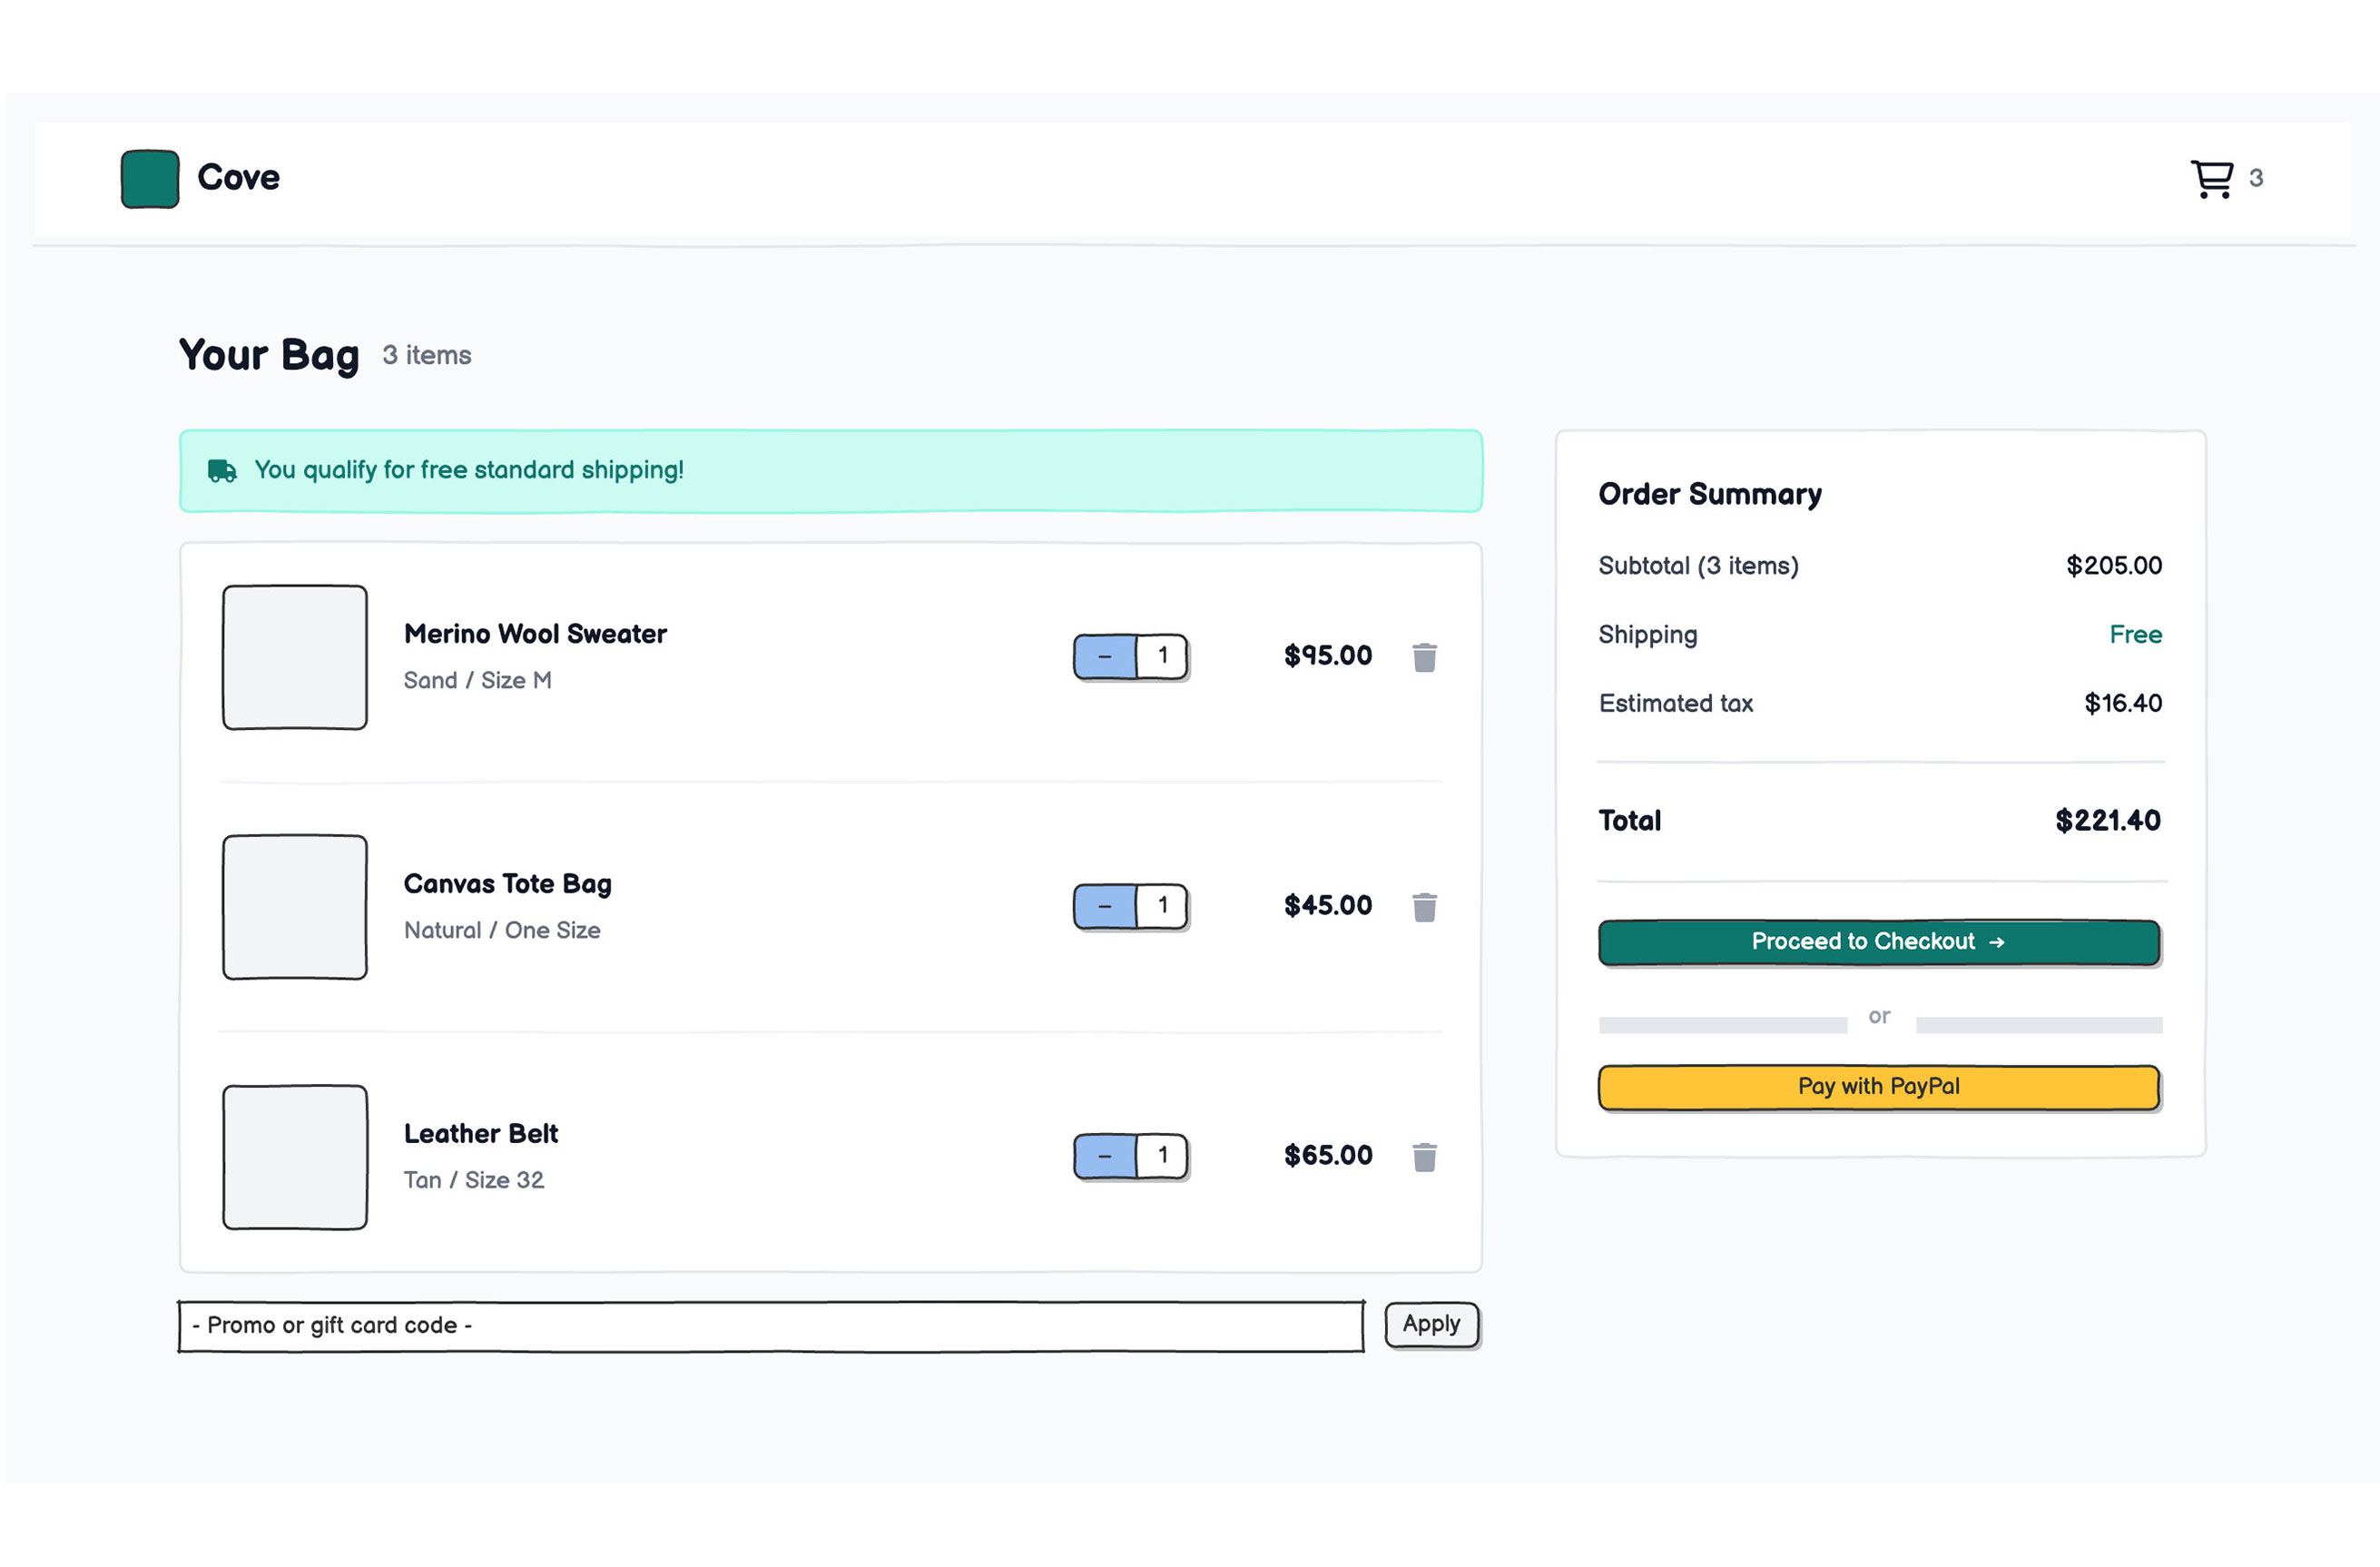Click the 'Your Bag' heading

click(x=269, y=356)
